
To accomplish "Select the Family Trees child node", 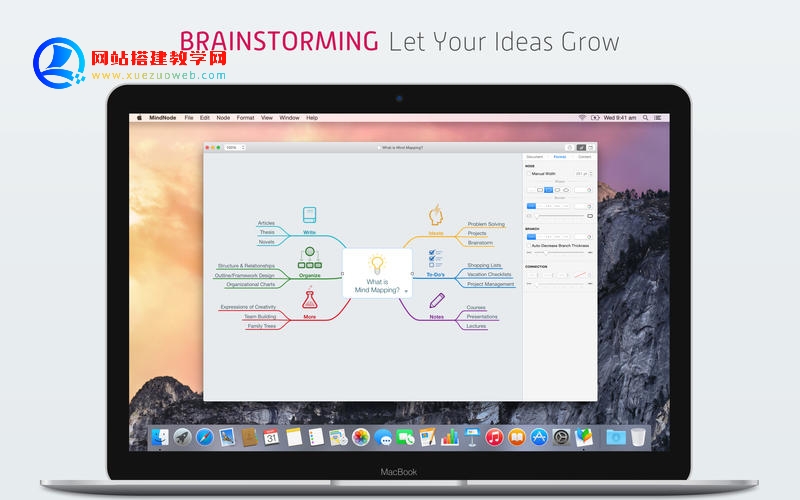I will point(261,326).
